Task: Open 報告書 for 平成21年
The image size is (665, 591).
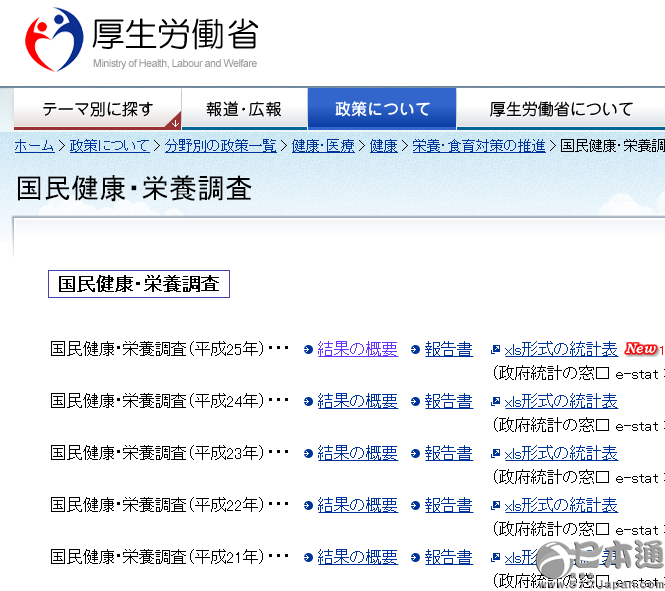Action: tap(449, 557)
